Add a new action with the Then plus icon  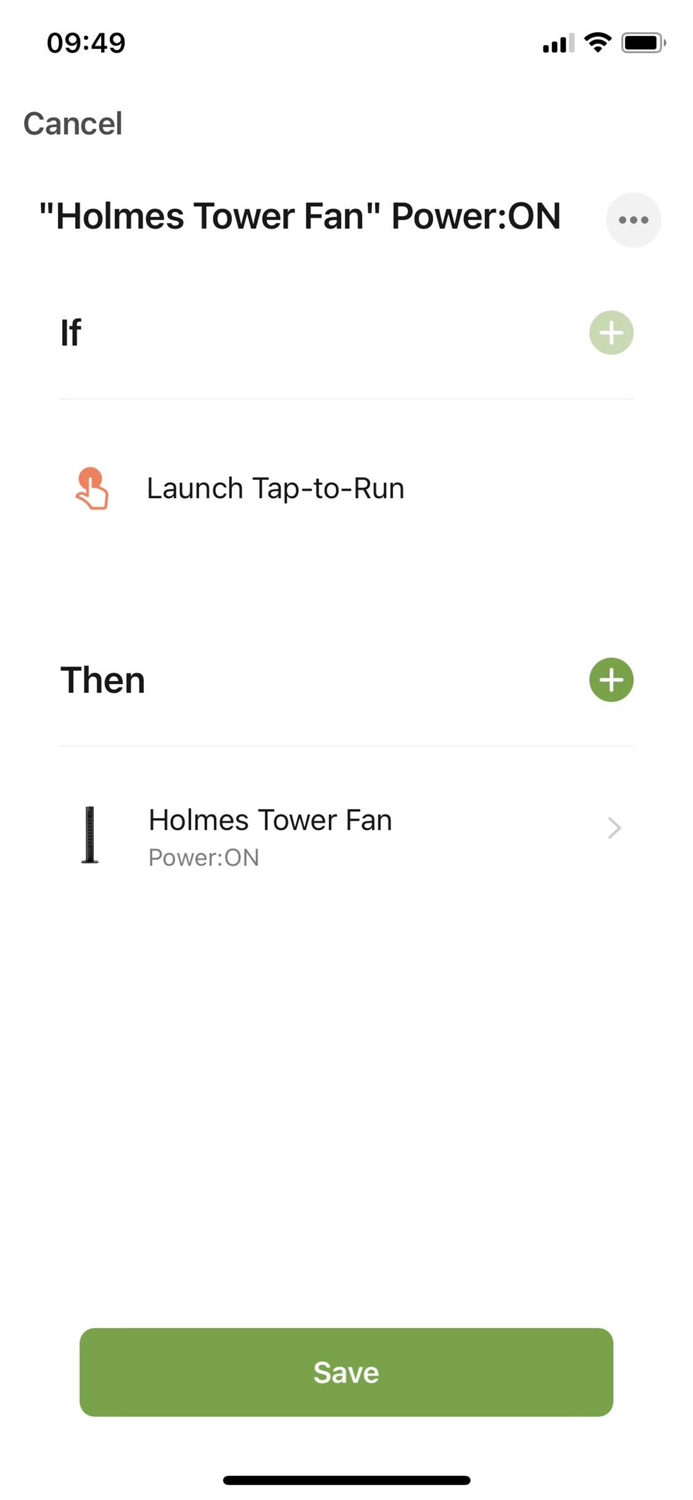click(x=611, y=679)
